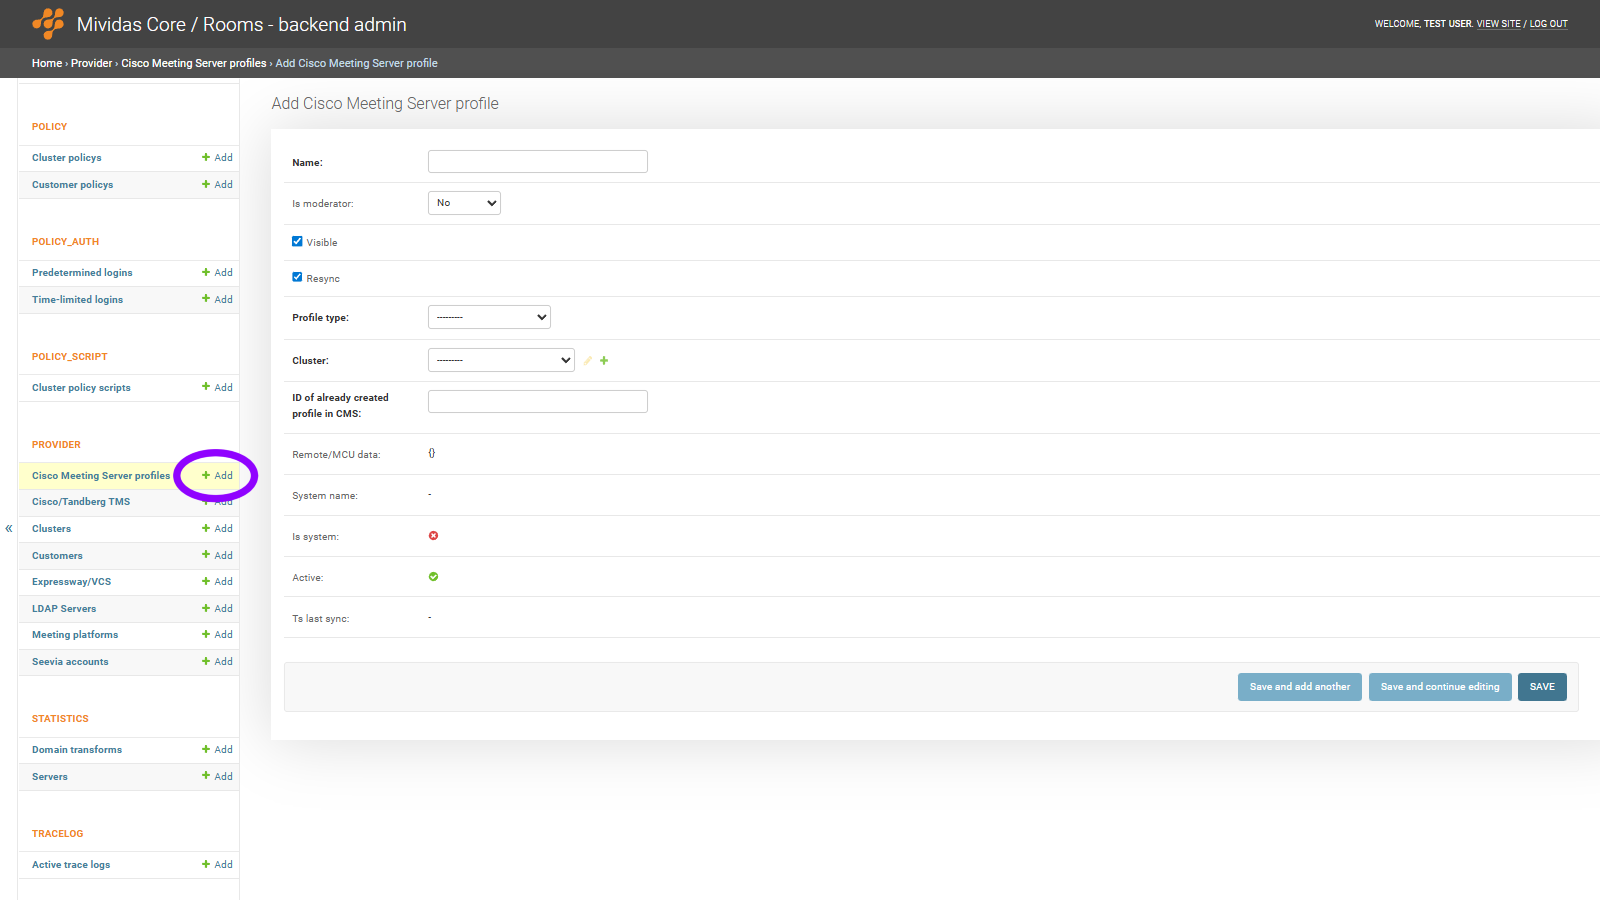Click the Mividas logo icon
This screenshot has width=1600, height=900.
coord(48,24)
